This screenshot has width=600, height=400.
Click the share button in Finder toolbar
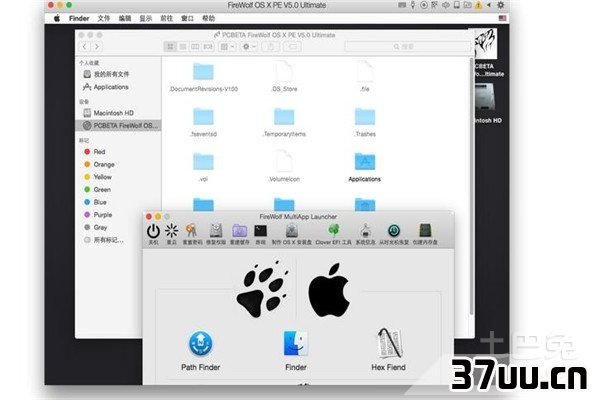271,47
